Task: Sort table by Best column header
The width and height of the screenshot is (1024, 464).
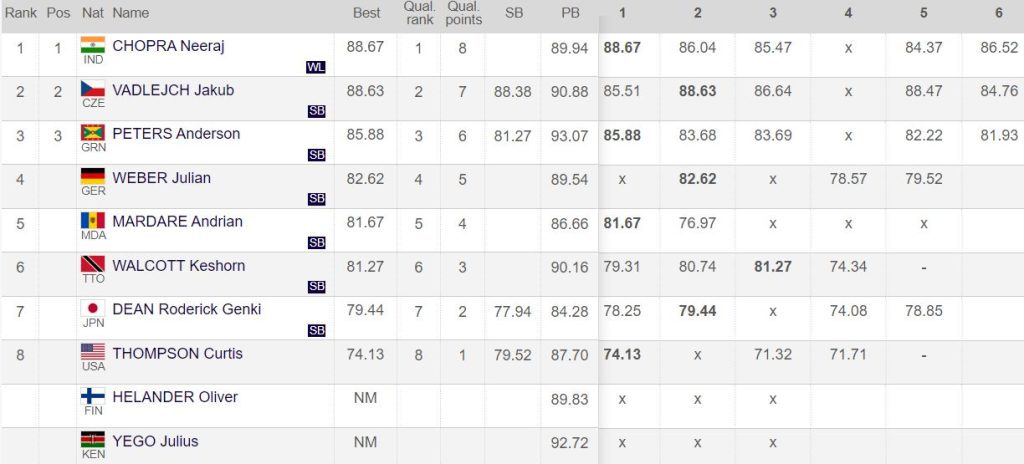Action: (366, 13)
